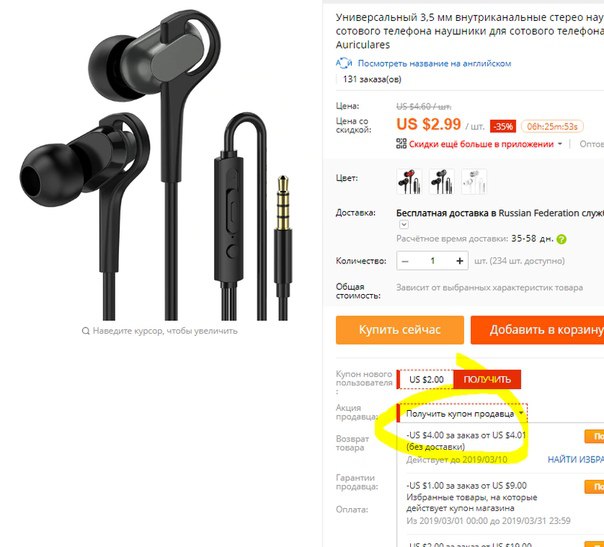Click the 'НАЙТИ ИЗБРА' link text

[x=575, y=459]
